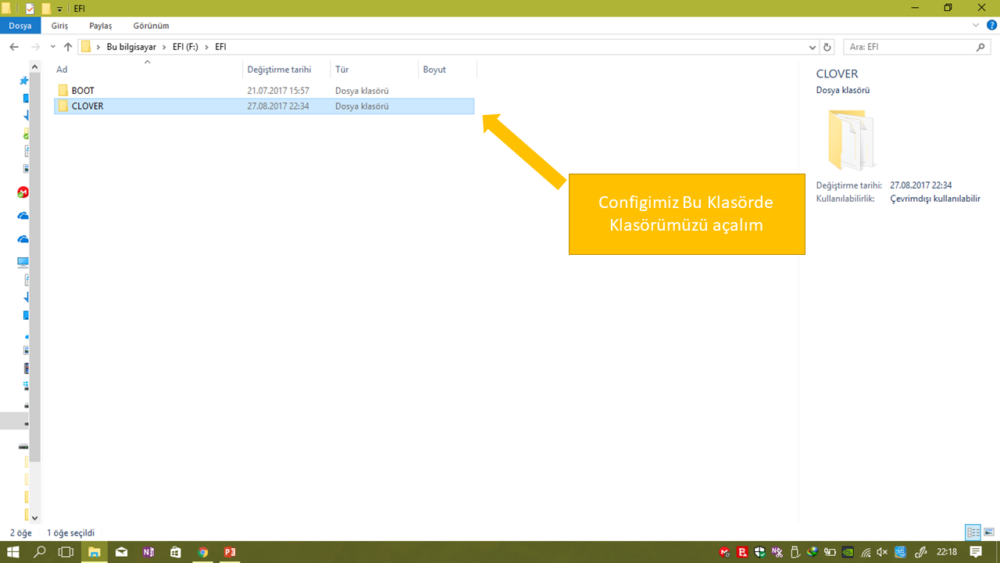Open the Dosya menu
The image size is (1000, 563).
click(20, 26)
